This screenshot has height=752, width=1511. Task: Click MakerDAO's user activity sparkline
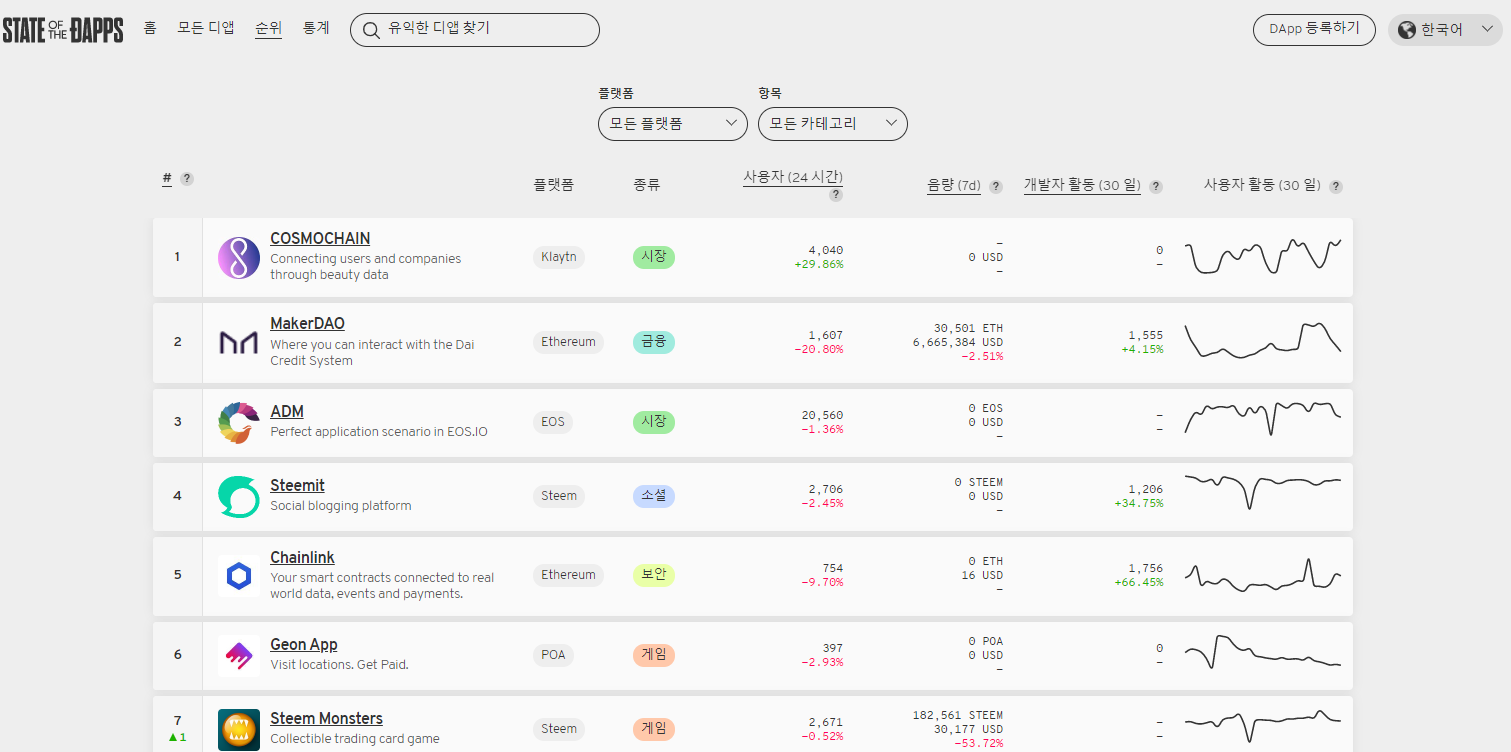click(x=1263, y=340)
